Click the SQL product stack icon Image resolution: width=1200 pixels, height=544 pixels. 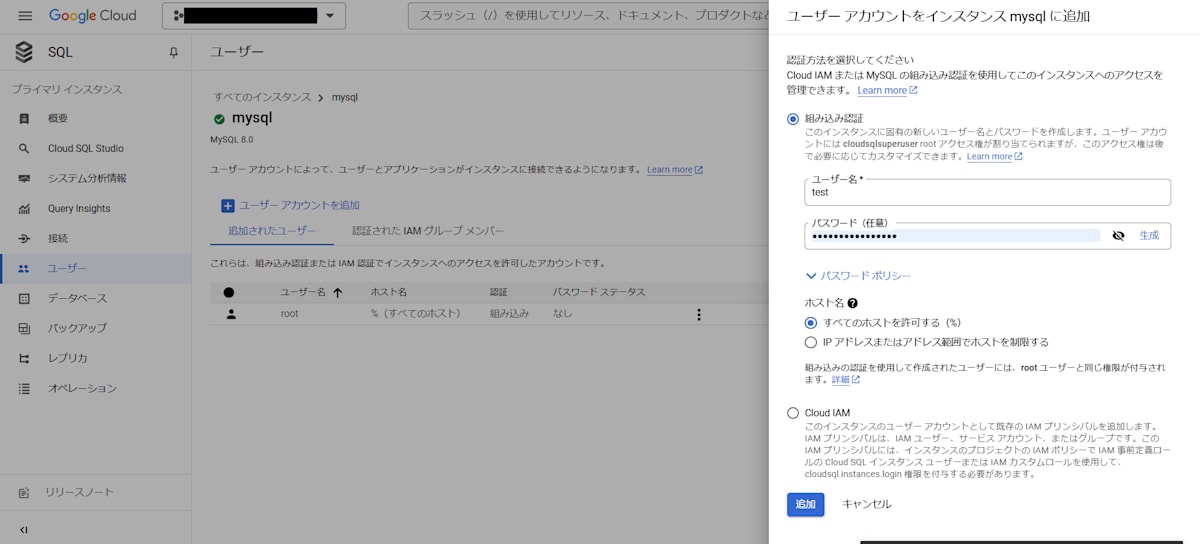pos(24,52)
